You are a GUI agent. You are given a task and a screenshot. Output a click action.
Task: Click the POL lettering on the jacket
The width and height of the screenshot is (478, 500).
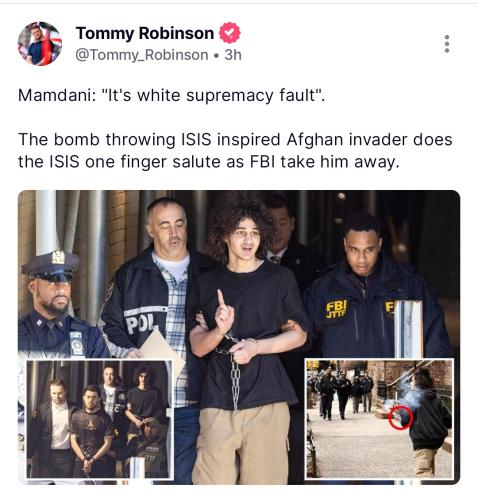pyautogui.click(x=141, y=323)
